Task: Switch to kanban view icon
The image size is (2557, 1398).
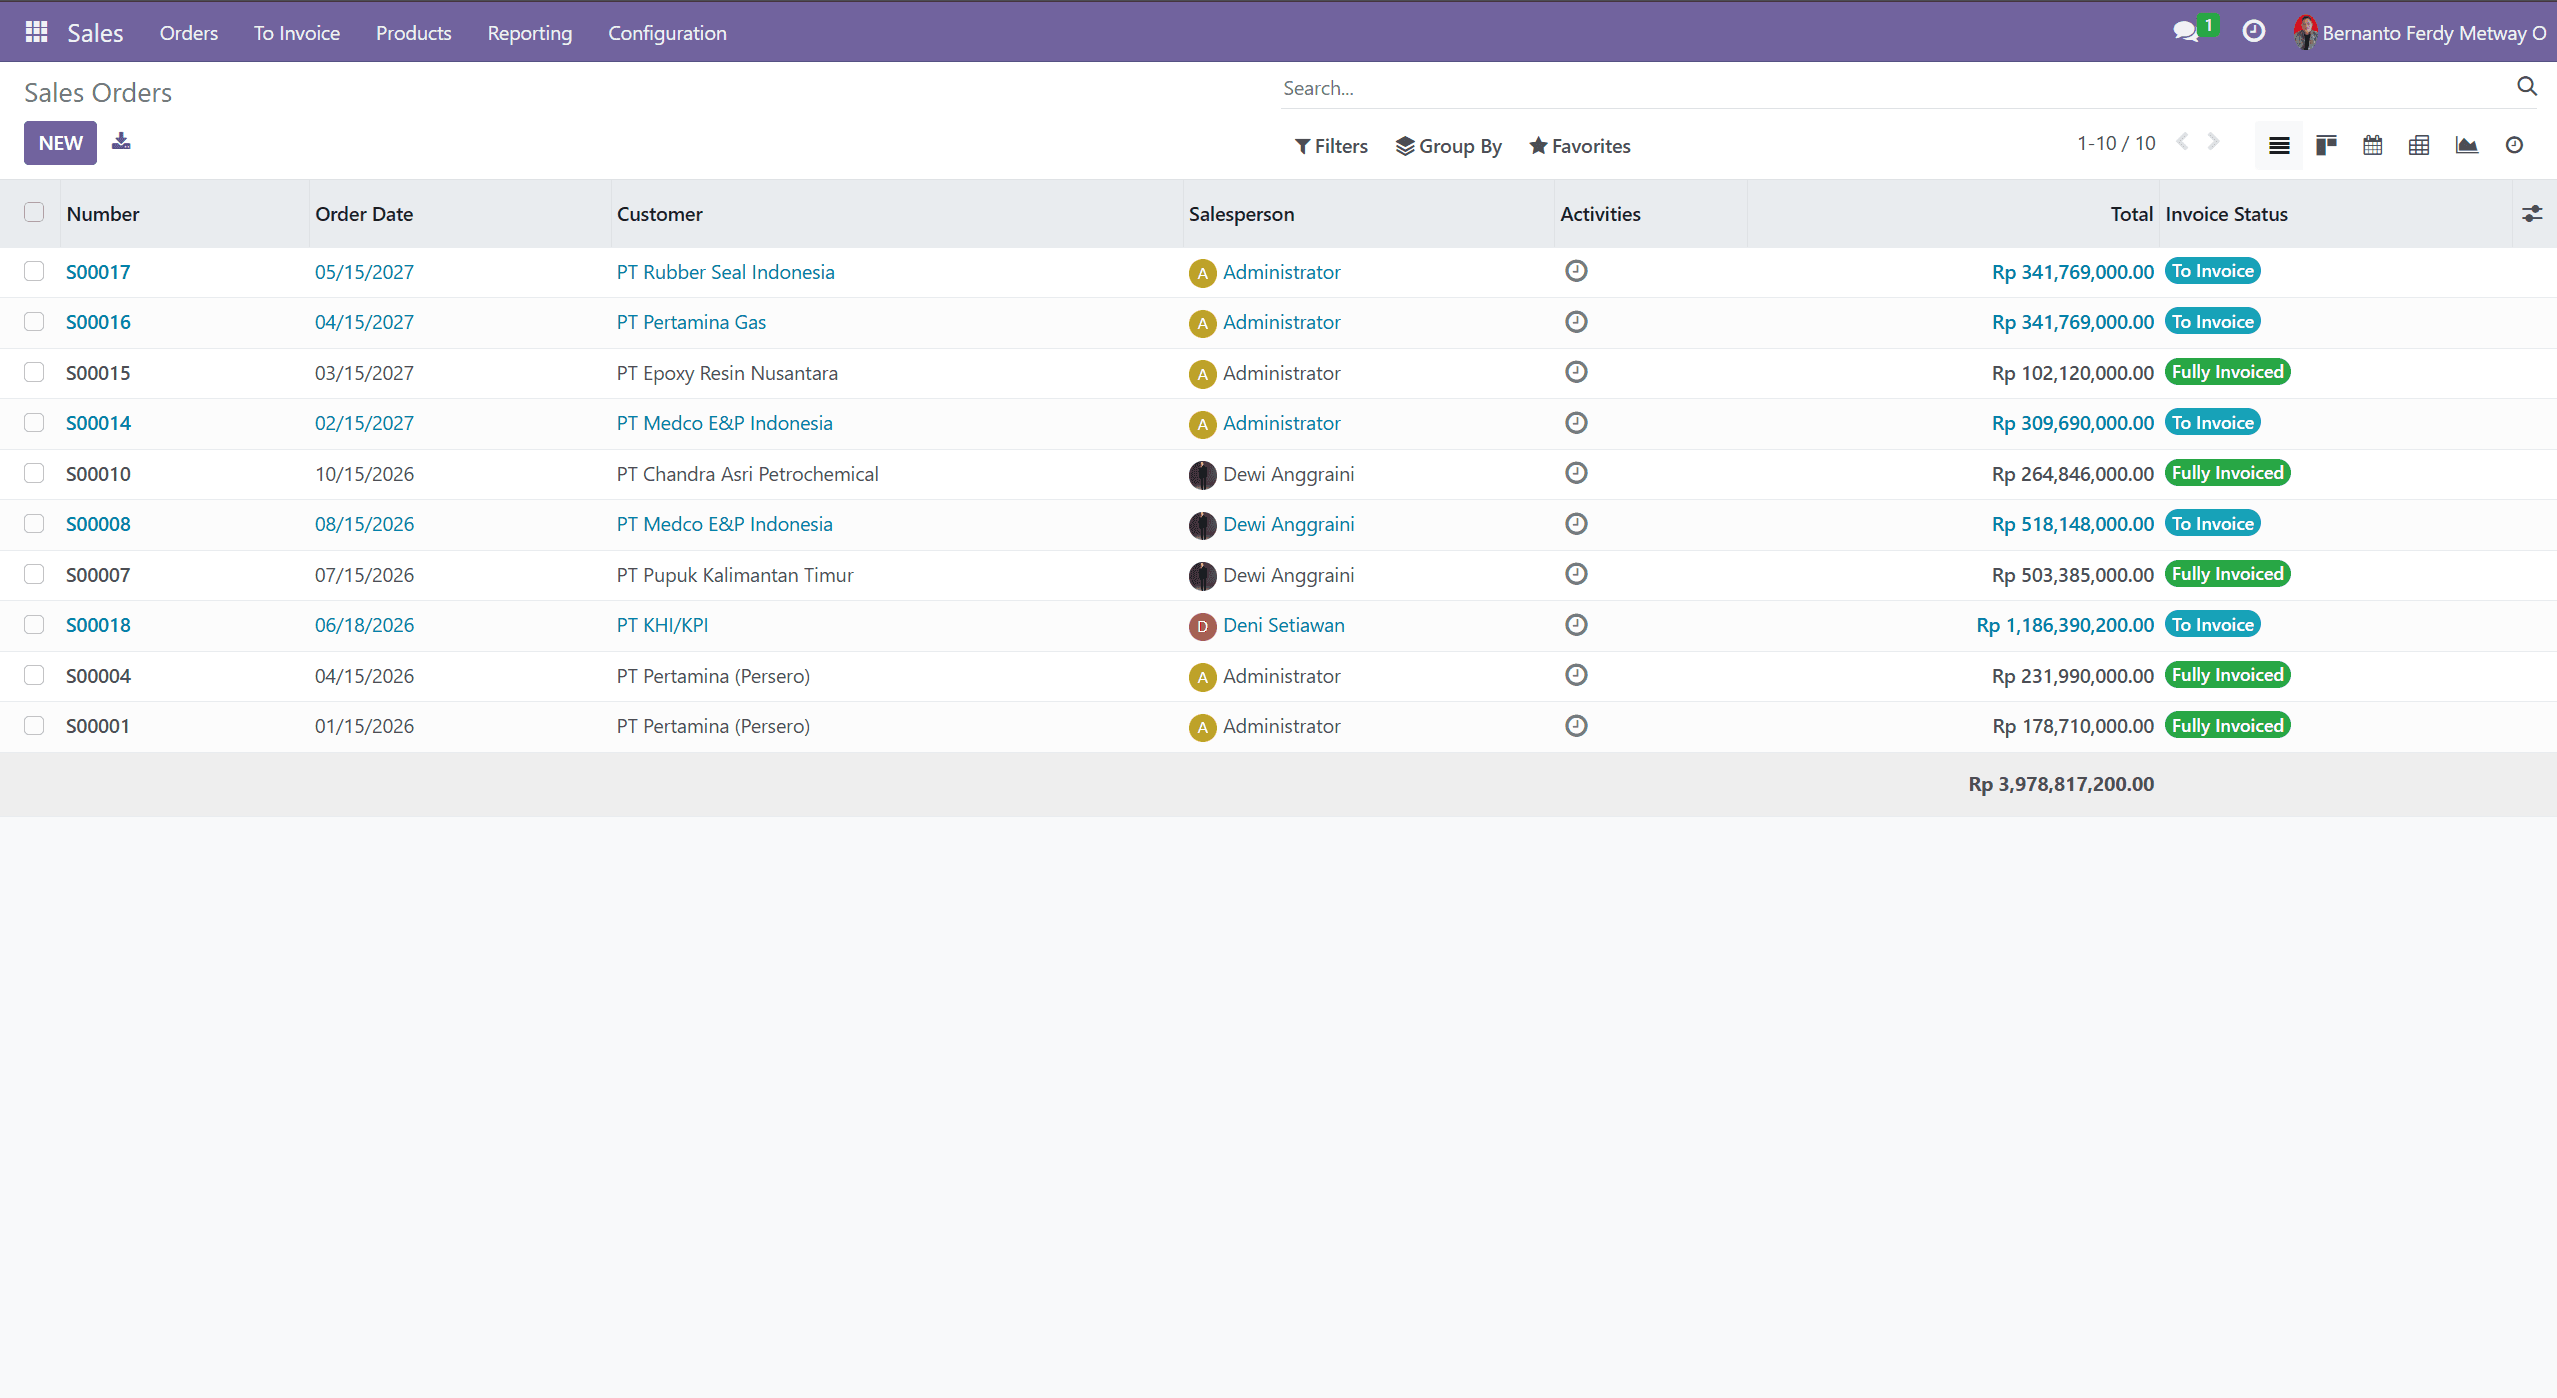Action: (x=2326, y=146)
